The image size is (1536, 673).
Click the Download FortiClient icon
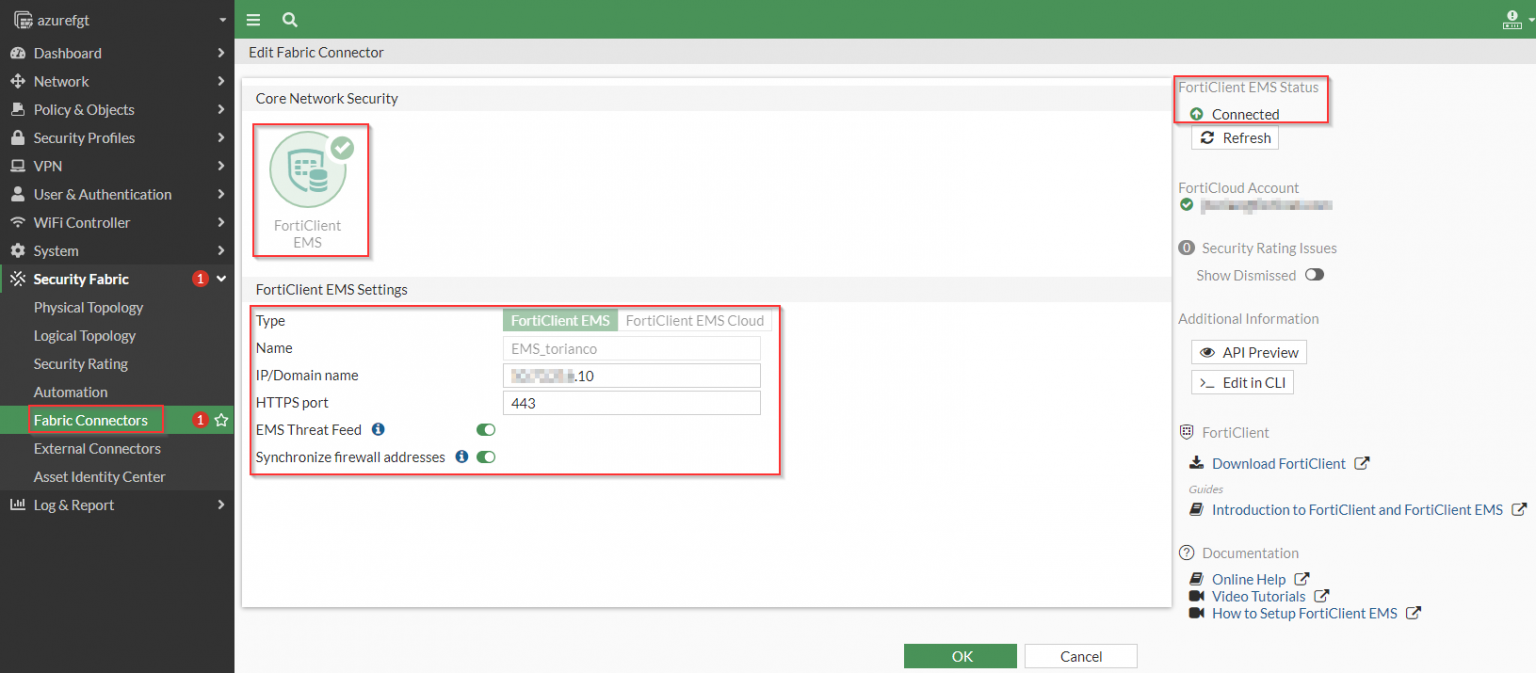1196,463
